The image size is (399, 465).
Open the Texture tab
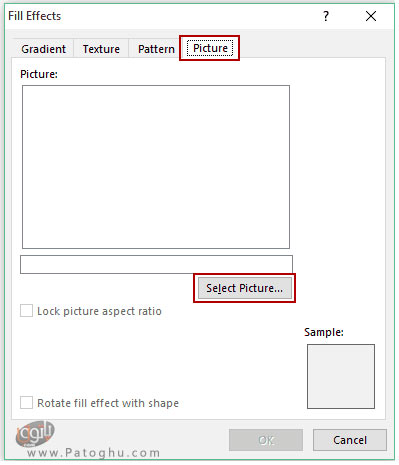101,49
